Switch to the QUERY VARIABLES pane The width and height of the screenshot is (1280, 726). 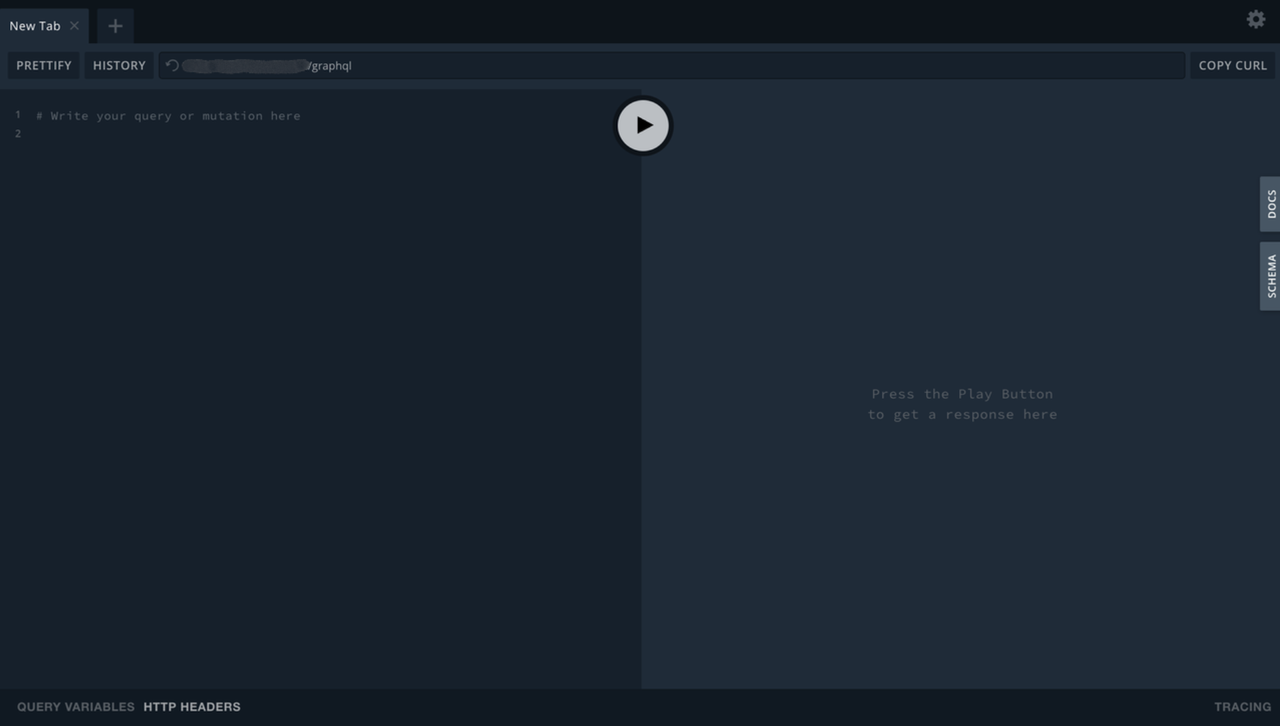[74, 706]
